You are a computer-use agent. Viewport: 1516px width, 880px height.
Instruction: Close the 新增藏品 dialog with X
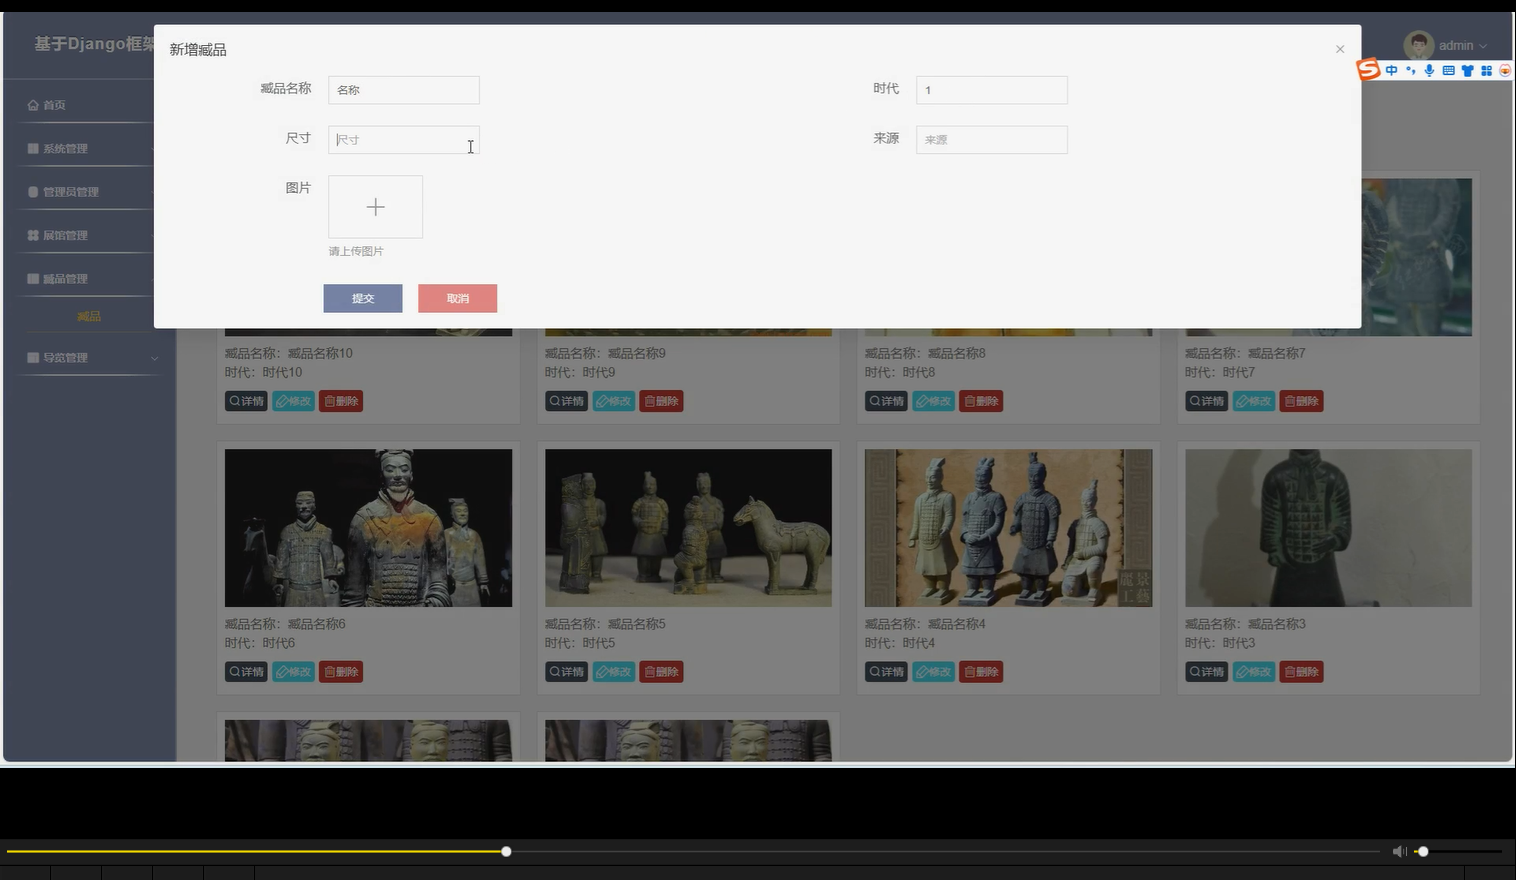click(1340, 49)
